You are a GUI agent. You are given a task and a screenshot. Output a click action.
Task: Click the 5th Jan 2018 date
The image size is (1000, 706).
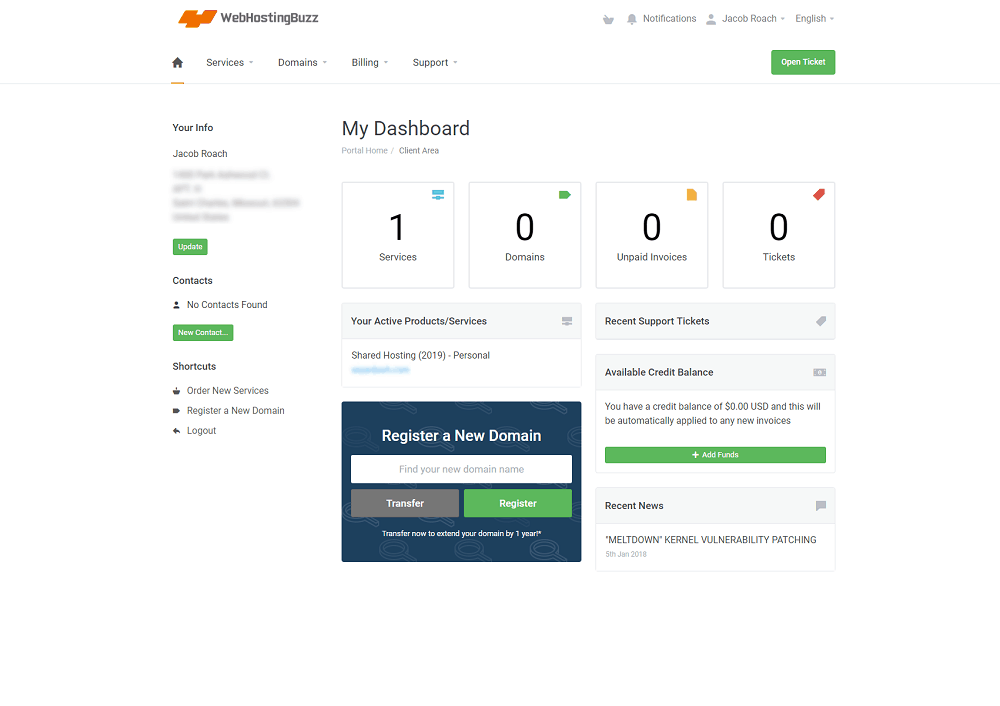click(x=626, y=554)
